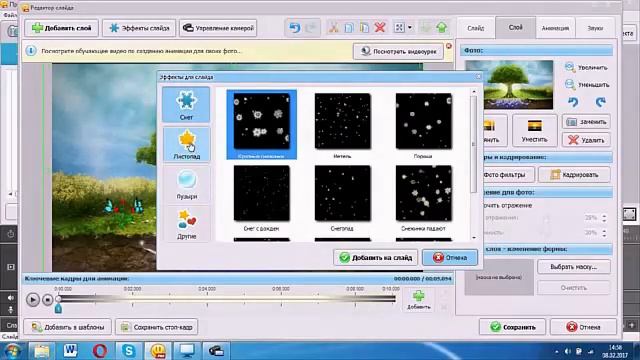
Task: Stop the animation preview
Action: point(47,300)
